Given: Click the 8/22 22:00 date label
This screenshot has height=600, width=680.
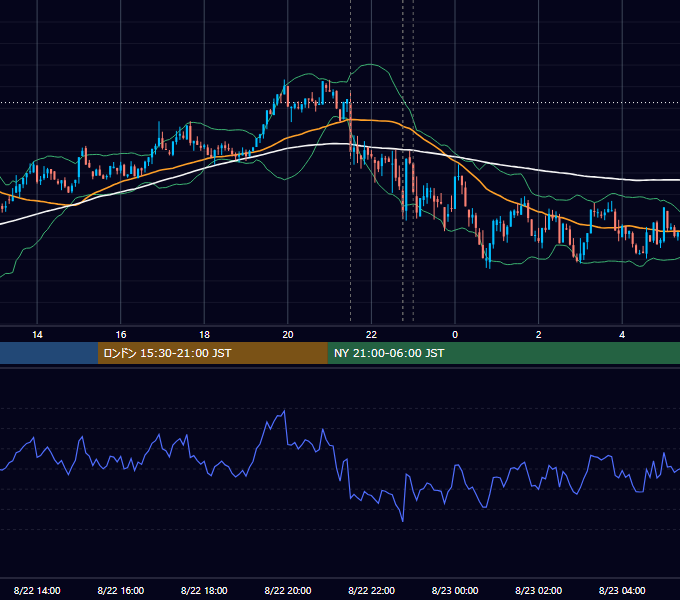Looking at the screenshot, I should 372,590.
